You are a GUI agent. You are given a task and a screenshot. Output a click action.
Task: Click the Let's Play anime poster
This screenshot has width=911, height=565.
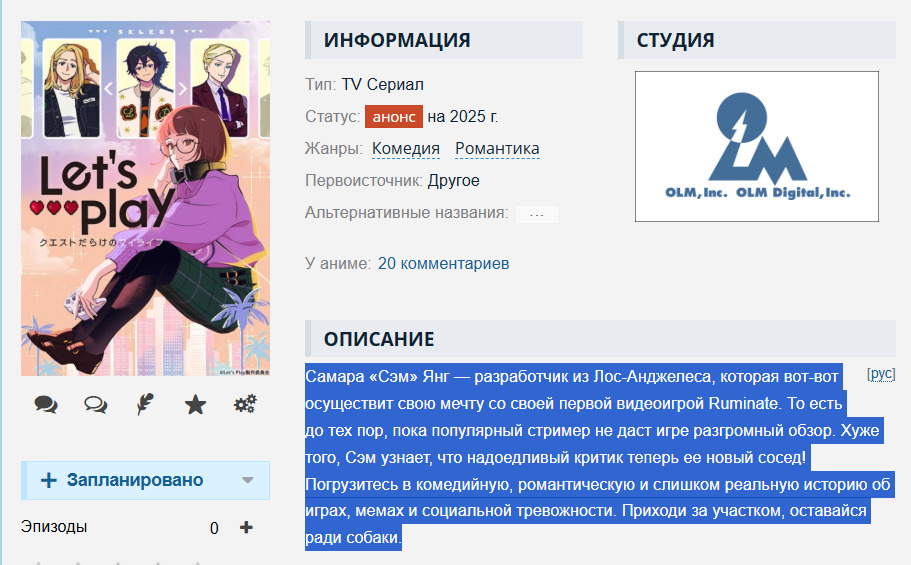coord(145,198)
